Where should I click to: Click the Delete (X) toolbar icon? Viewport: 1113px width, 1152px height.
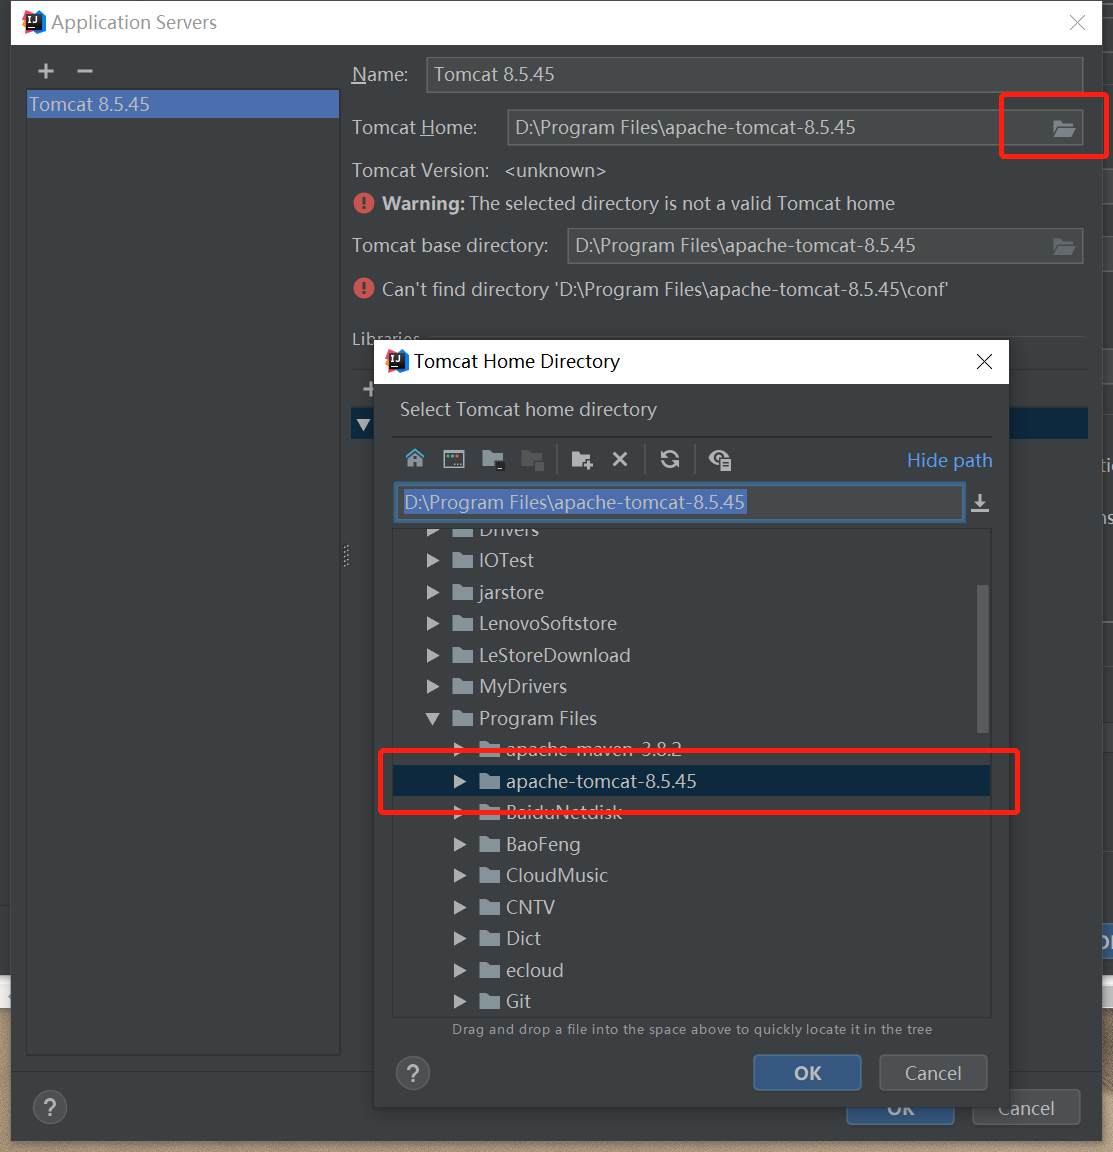(620, 459)
